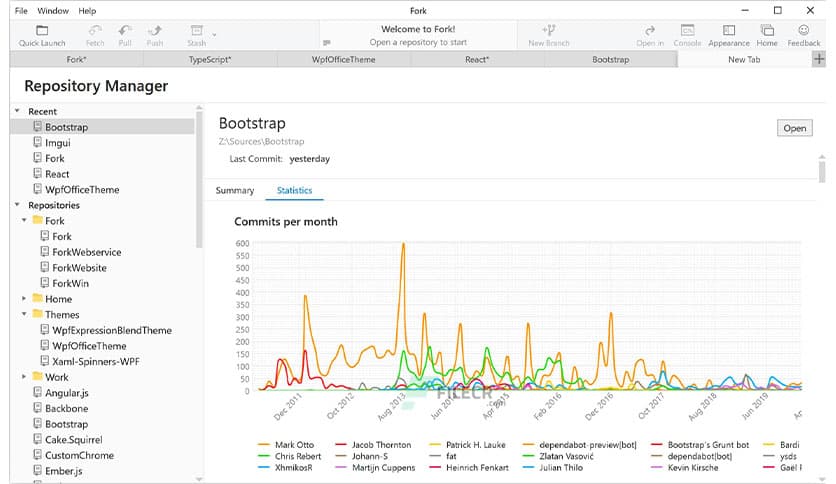Click the Feedback smiley icon
This screenshot has width=836, height=484.
click(804, 31)
